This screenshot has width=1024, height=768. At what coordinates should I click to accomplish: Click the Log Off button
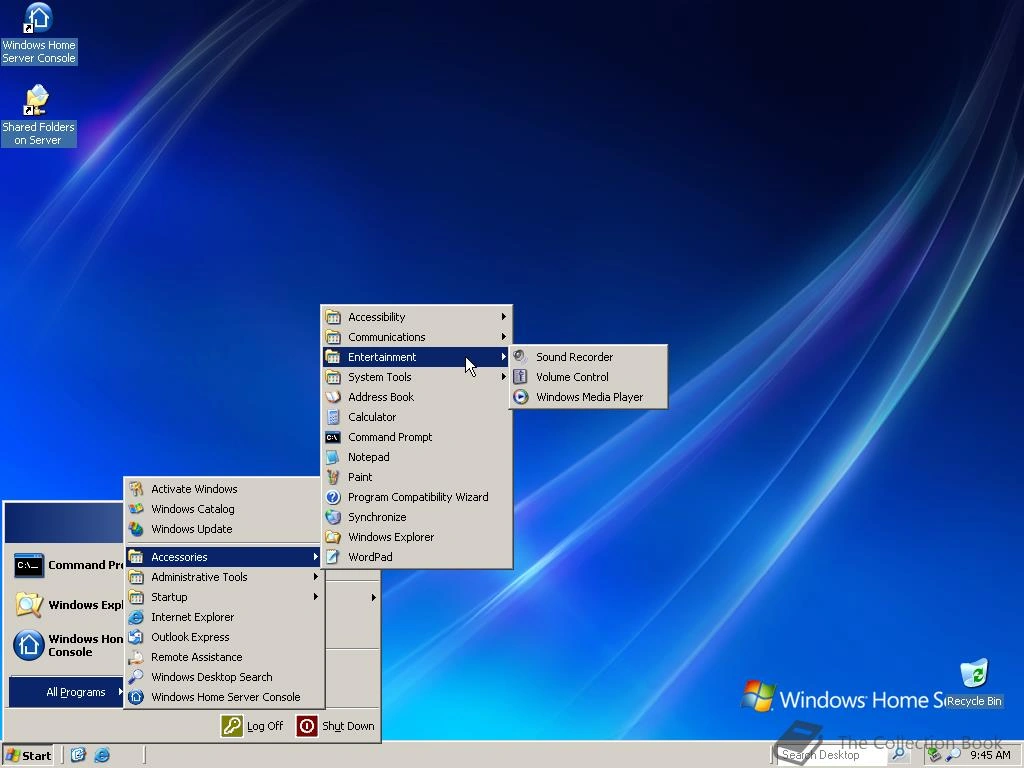[253, 727]
